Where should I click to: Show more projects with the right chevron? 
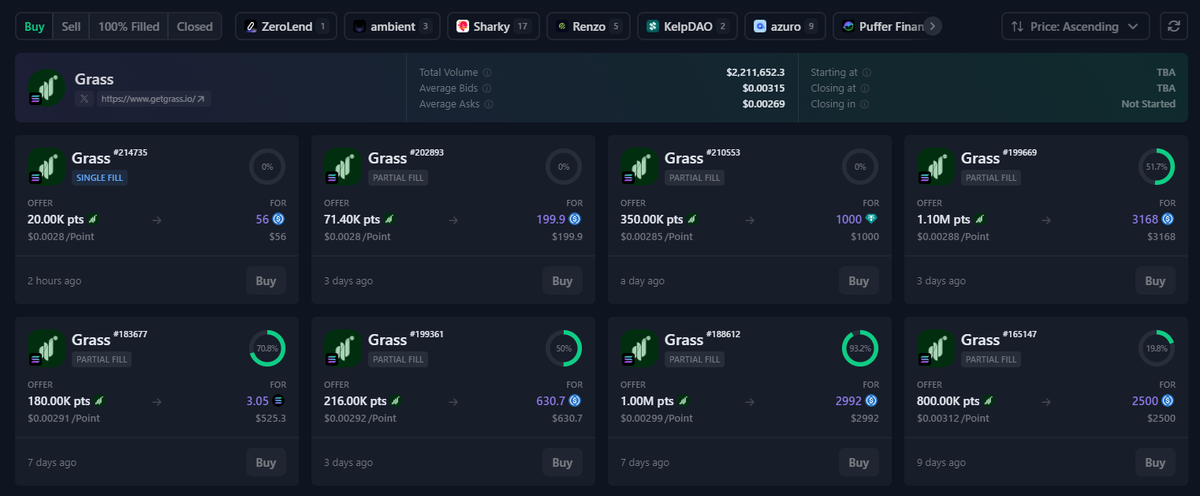coord(932,27)
